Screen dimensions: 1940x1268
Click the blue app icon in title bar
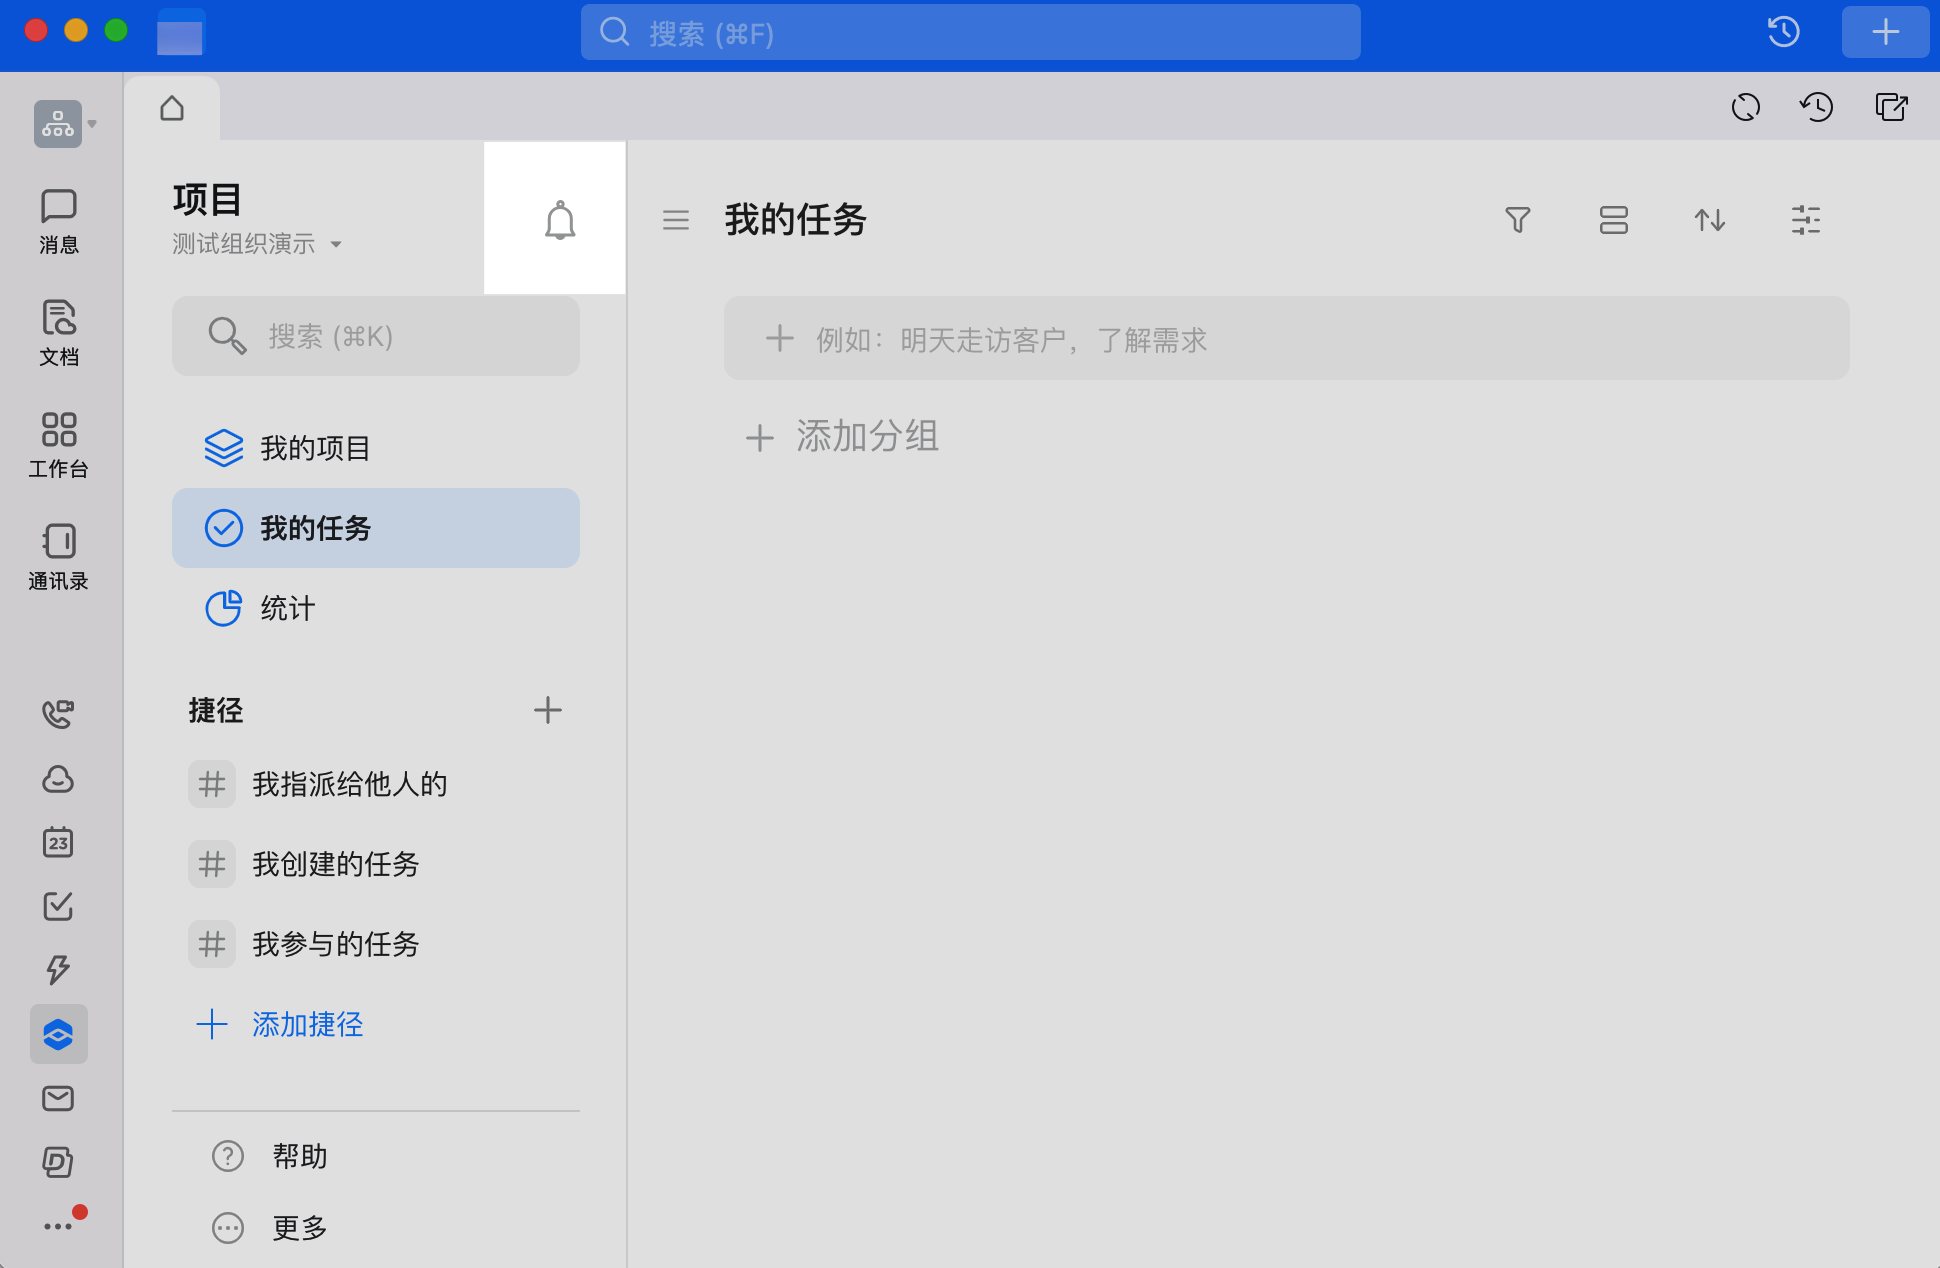click(181, 32)
